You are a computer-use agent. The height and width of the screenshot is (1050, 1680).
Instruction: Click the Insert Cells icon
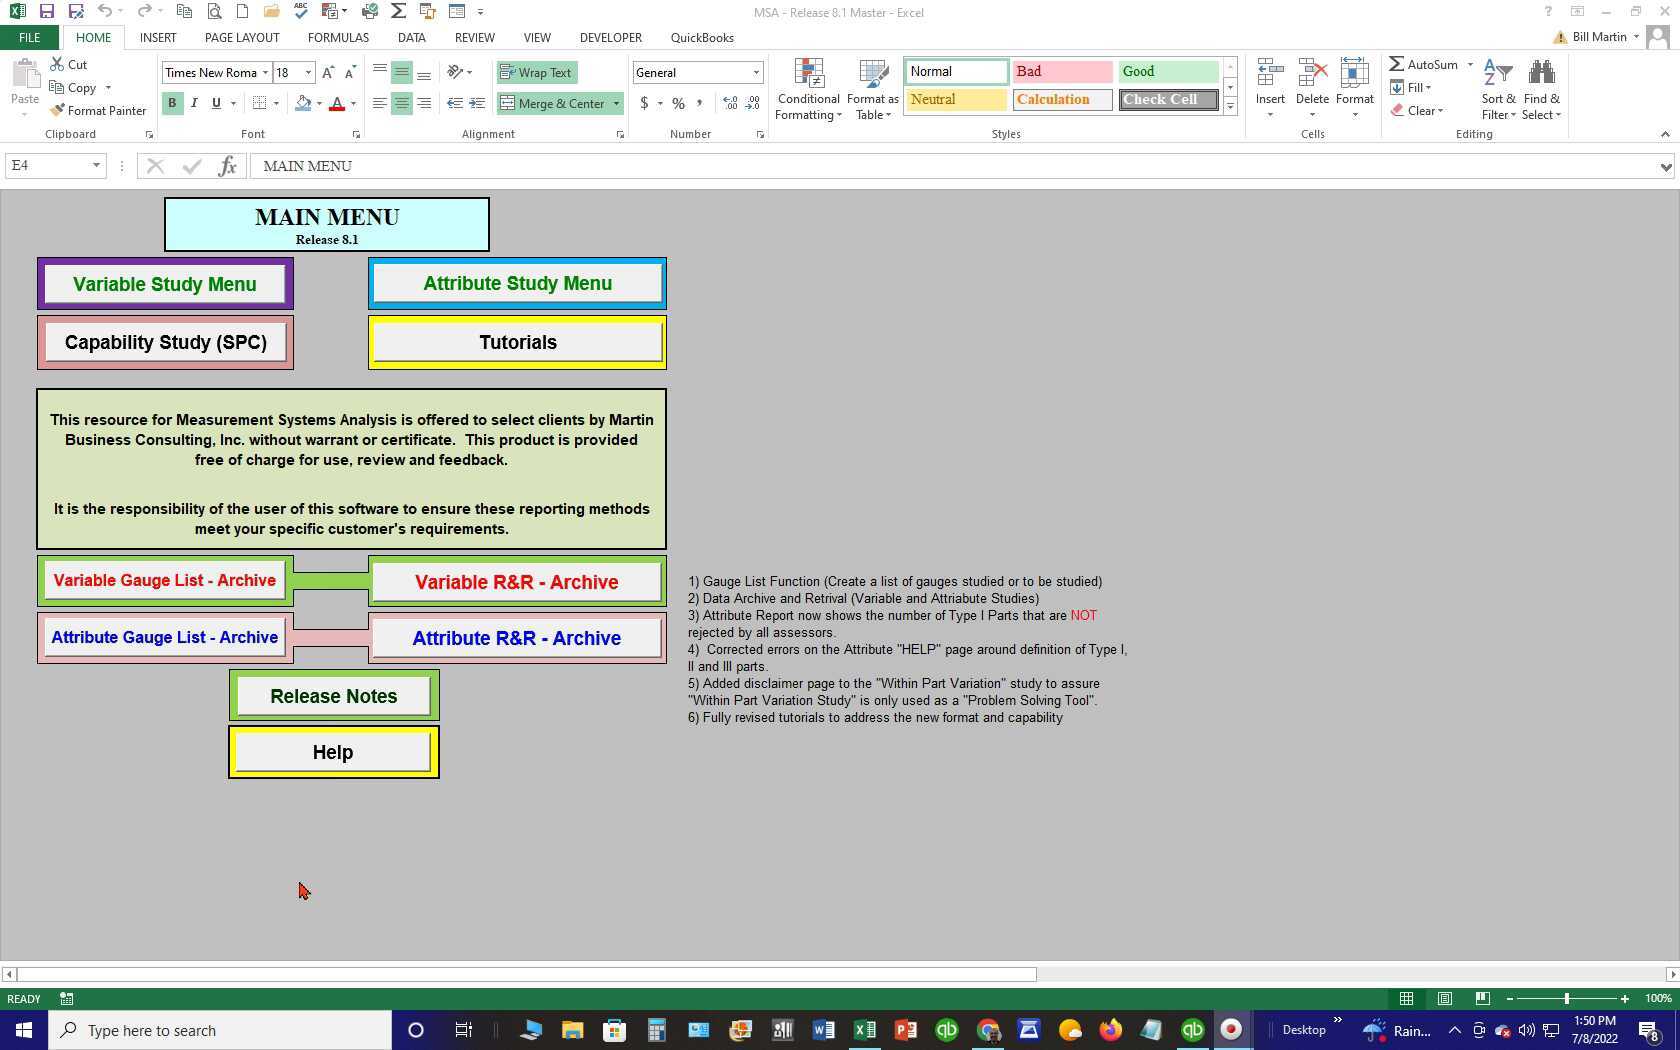[x=1269, y=80]
